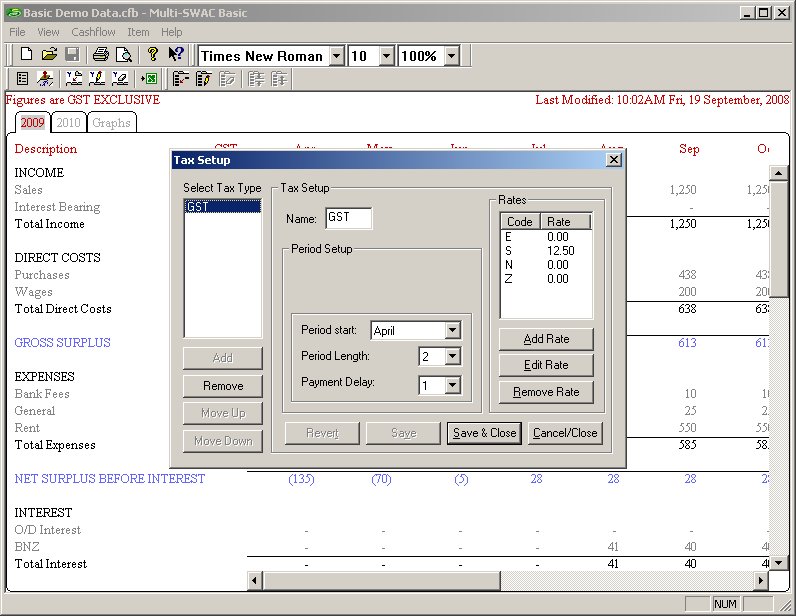Image resolution: width=796 pixels, height=616 pixels.
Task: Click the tax Name input field
Action: tap(348, 218)
